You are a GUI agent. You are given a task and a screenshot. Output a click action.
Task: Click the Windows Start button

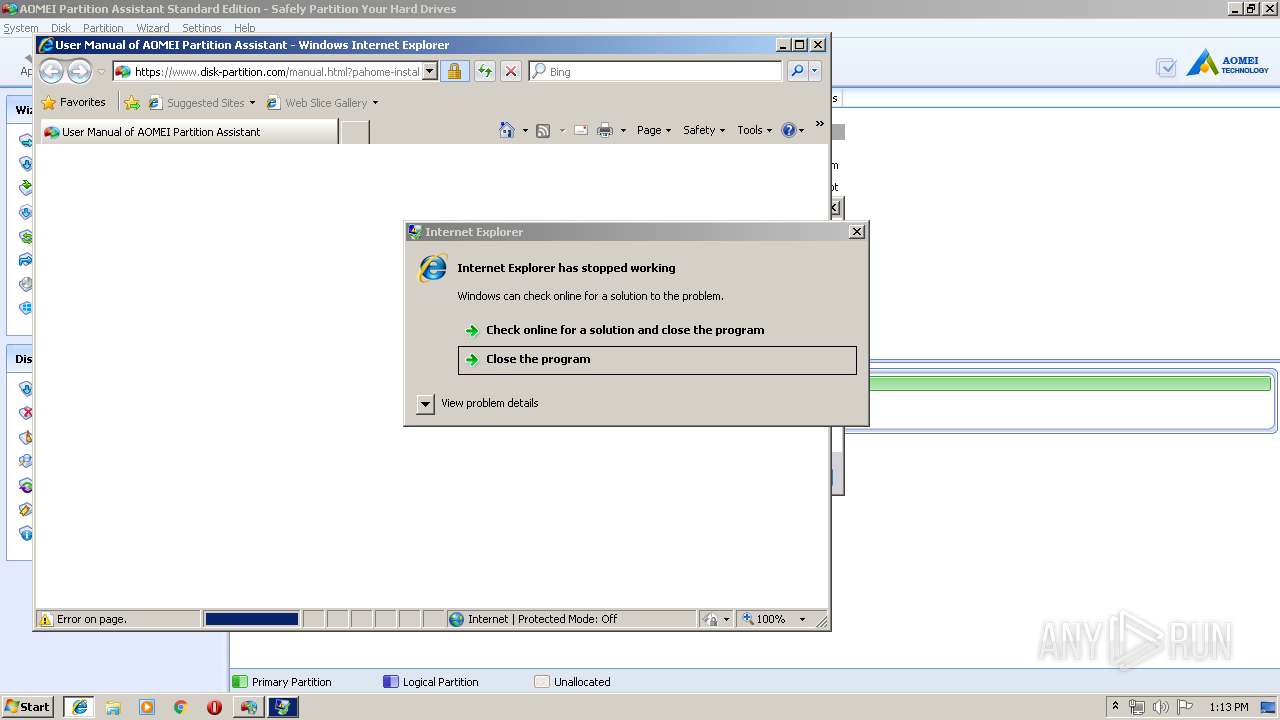[27, 707]
